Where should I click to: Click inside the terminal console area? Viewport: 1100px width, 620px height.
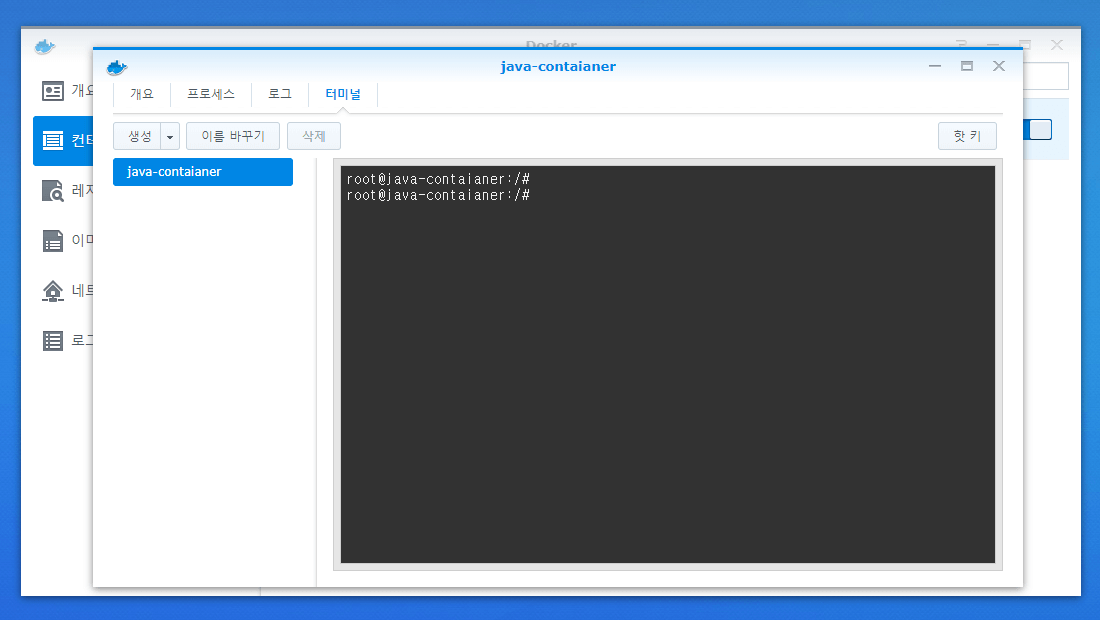coord(668,364)
